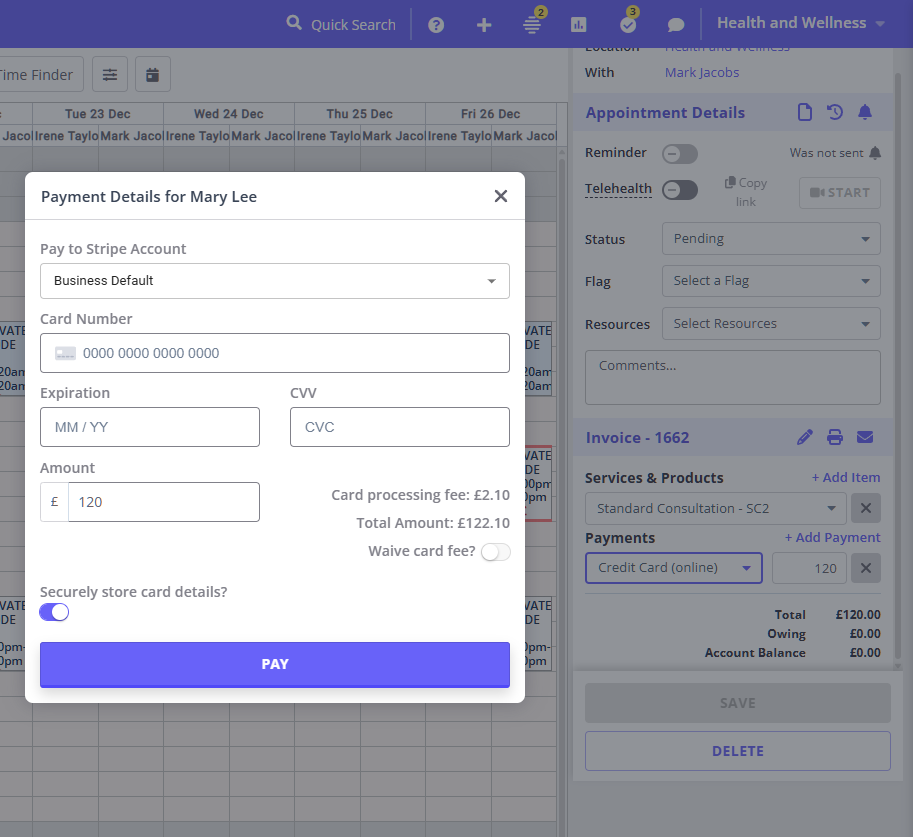Toggle the Reminder switch
This screenshot has height=837, width=913.
coord(680,153)
